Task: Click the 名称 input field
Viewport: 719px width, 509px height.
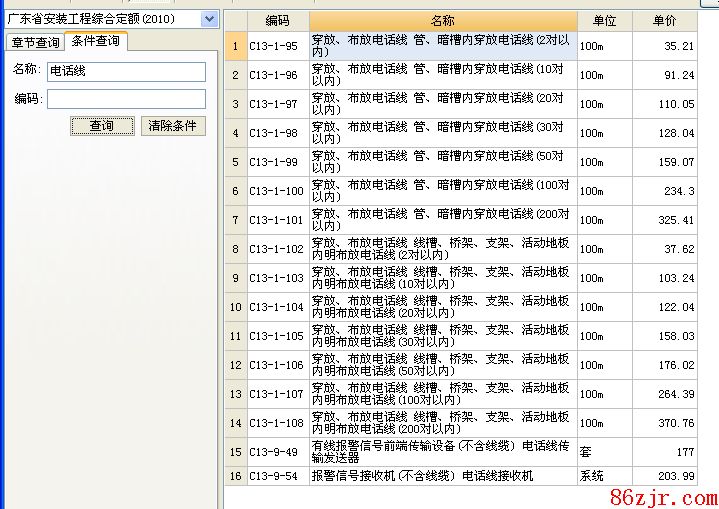Action: click(126, 72)
